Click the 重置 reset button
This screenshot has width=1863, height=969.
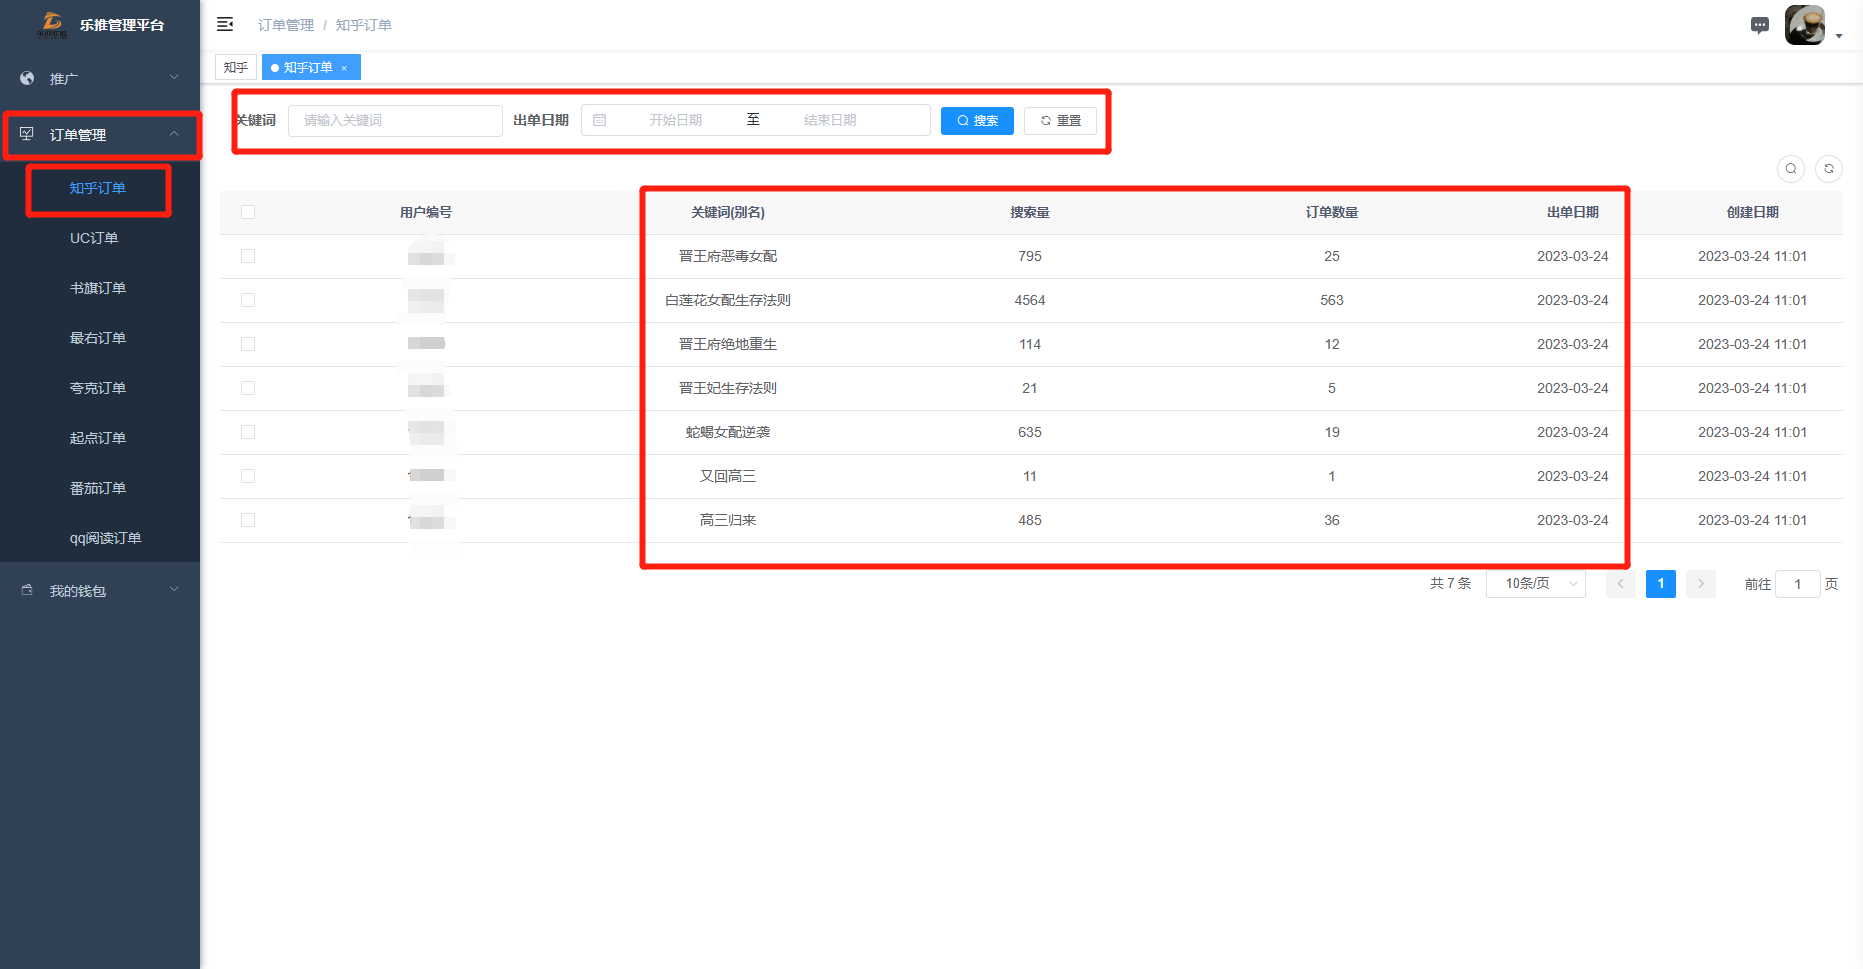[1060, 121]
